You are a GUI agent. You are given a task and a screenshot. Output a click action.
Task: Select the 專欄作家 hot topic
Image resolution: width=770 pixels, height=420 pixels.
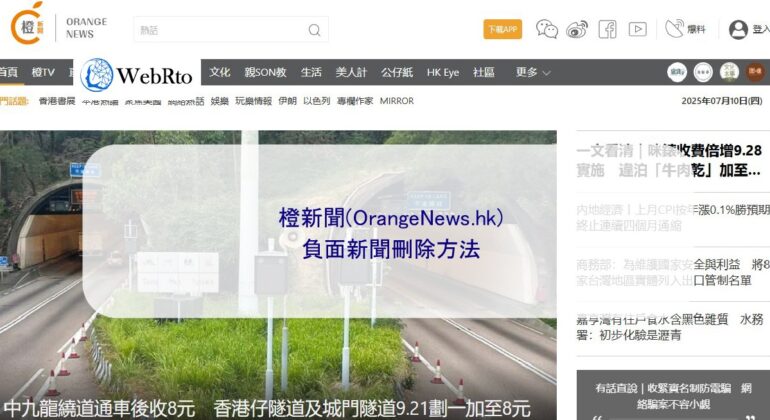tap(355, 101)
